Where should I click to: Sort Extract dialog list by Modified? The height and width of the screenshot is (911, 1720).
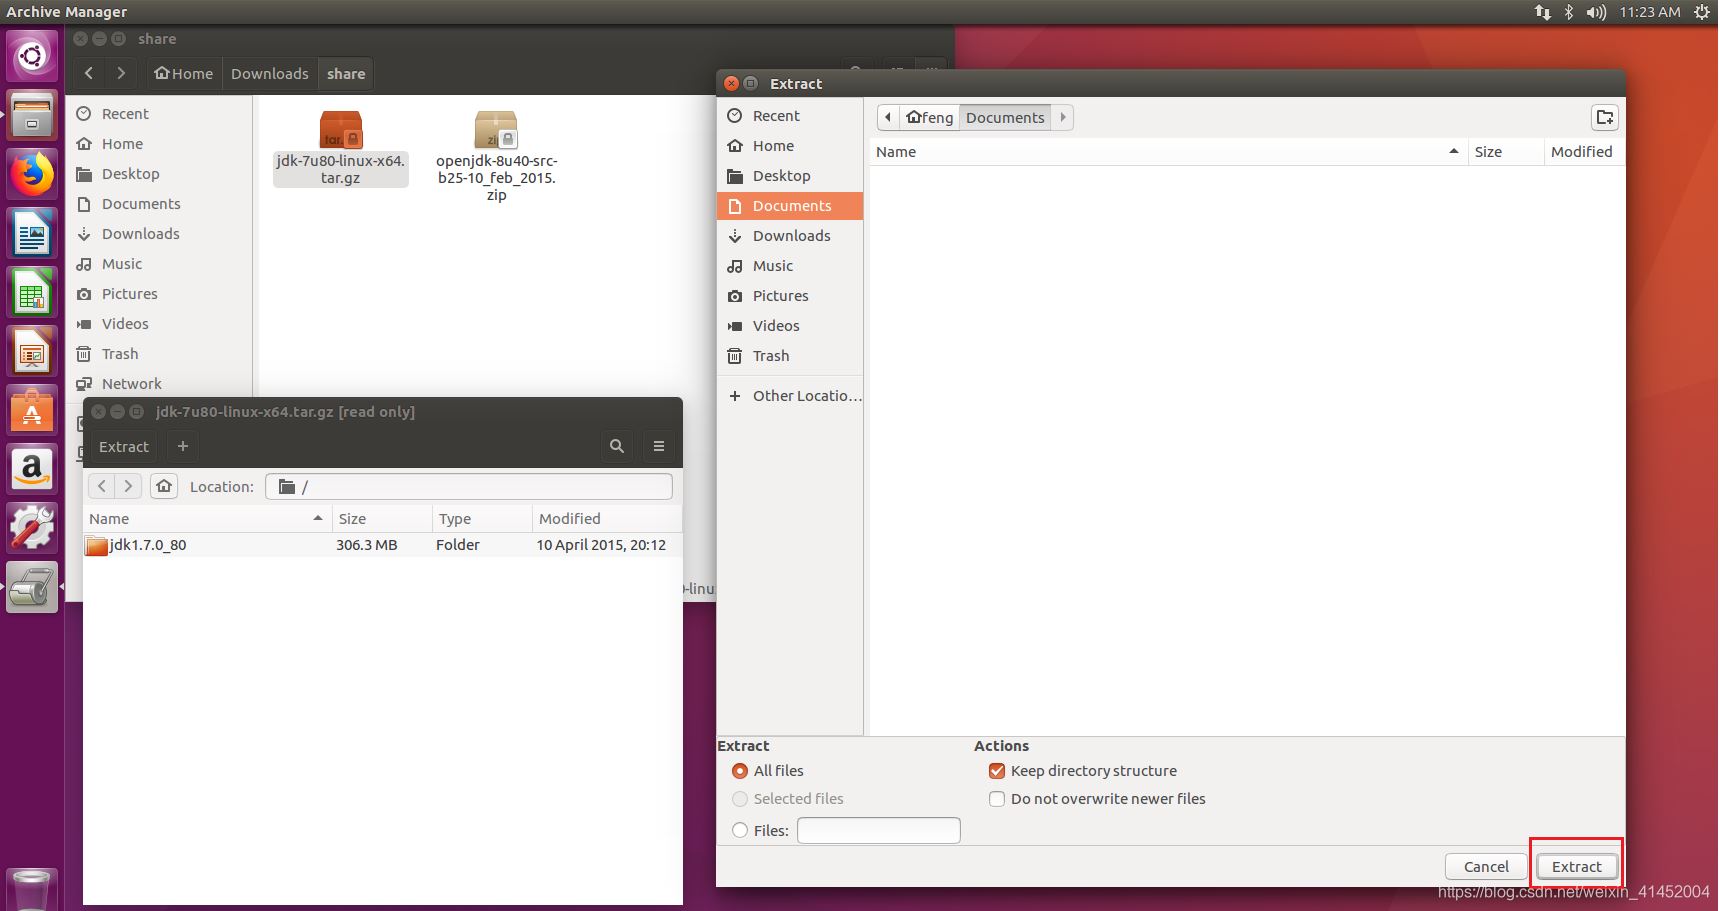[x=1583, y=152]
